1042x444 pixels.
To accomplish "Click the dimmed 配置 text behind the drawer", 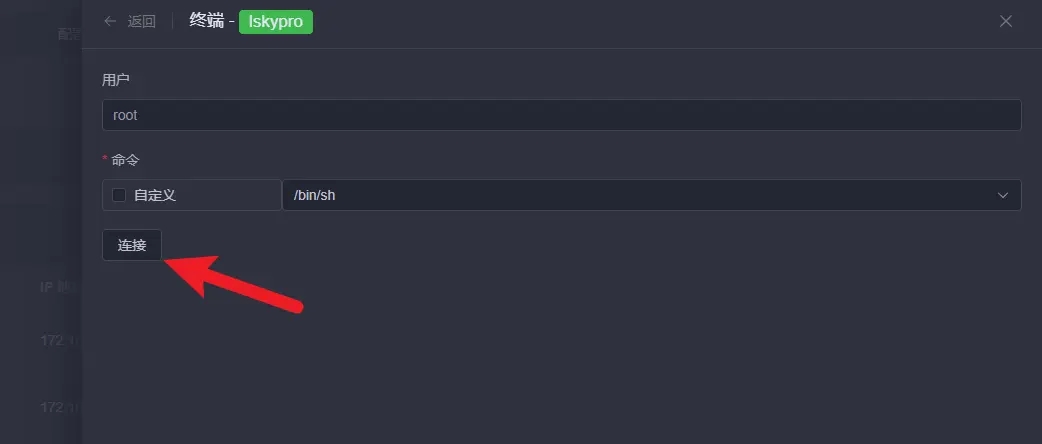I will [x=69, y=35].
